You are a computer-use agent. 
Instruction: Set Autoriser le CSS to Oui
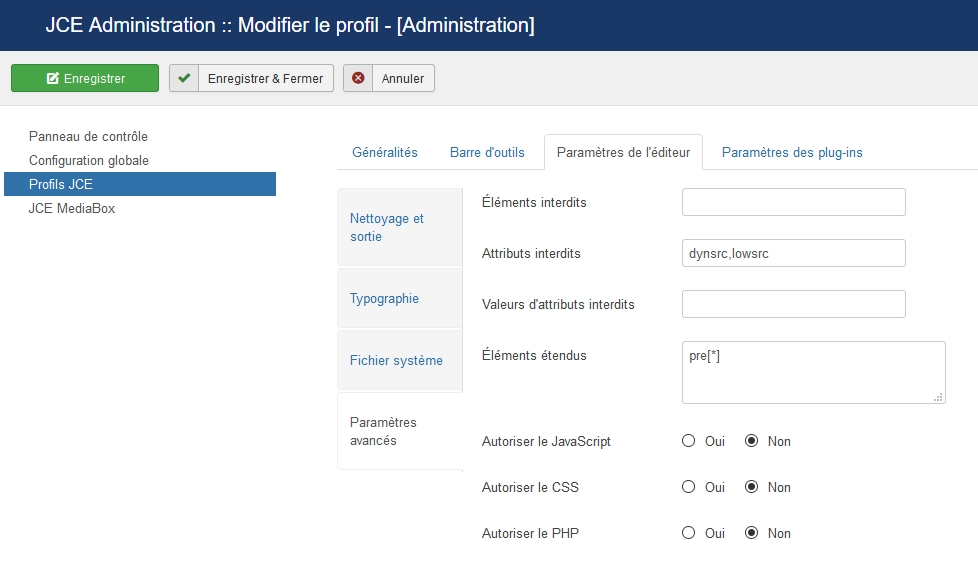click(689, 487)
